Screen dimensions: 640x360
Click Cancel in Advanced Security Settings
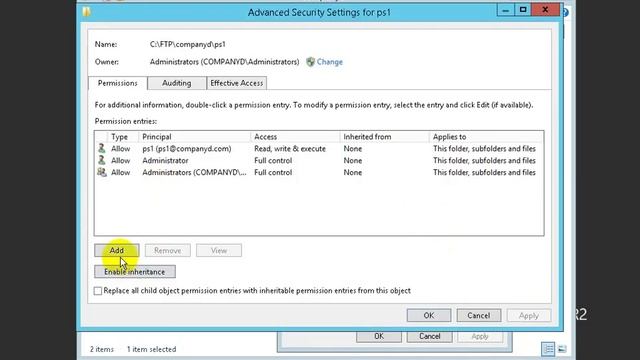479,316
